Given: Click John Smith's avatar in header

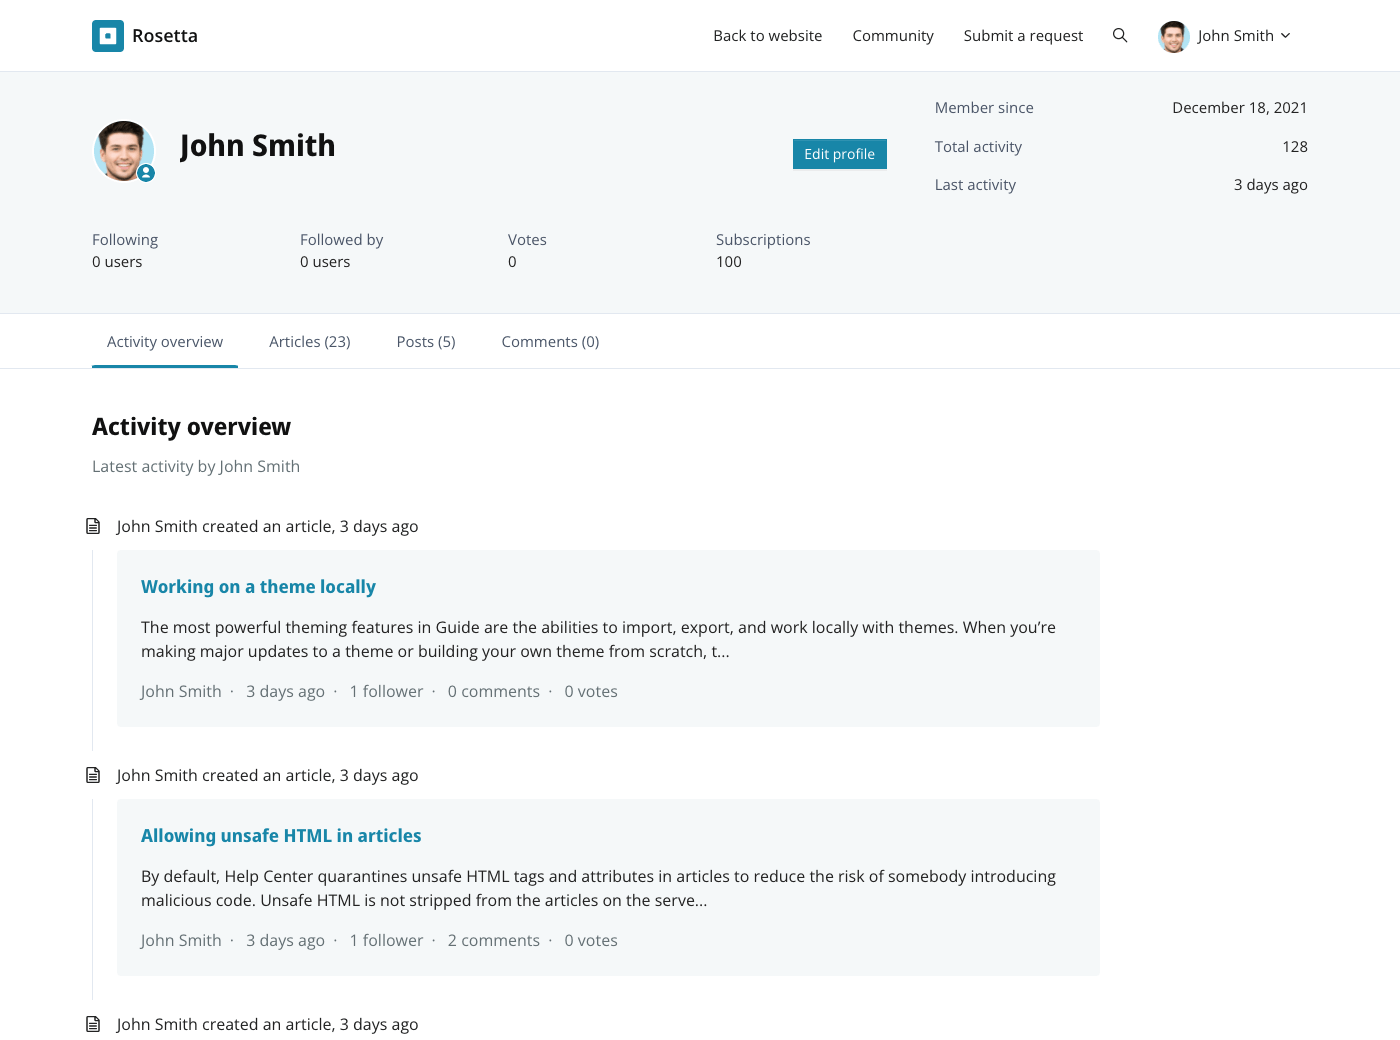Looking at the screenshot, I should (1173, 36).
